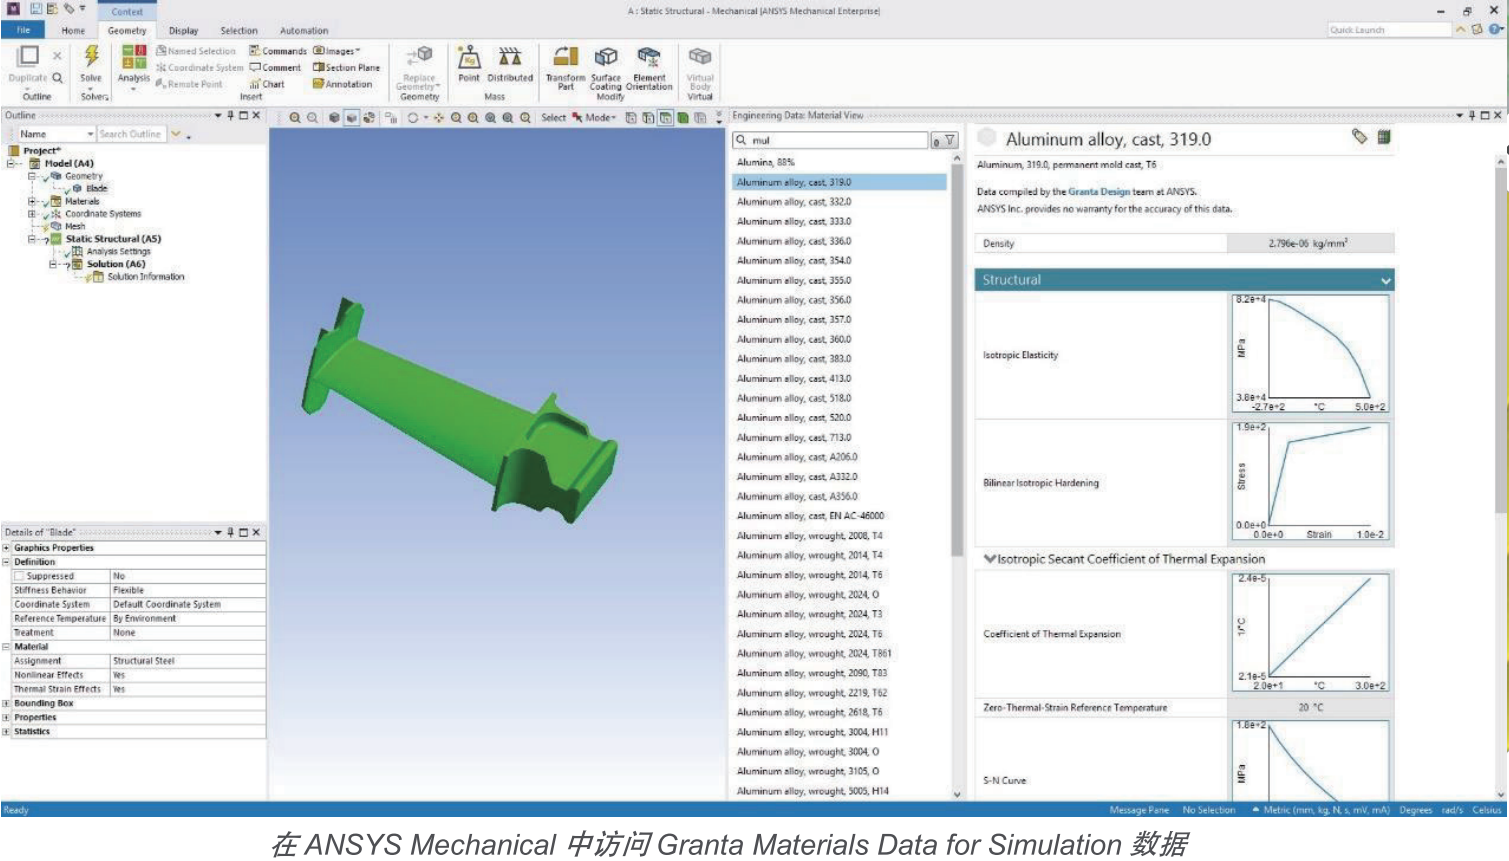
Task: Collapse the Structural properties section chevron
Action: 1385,281
